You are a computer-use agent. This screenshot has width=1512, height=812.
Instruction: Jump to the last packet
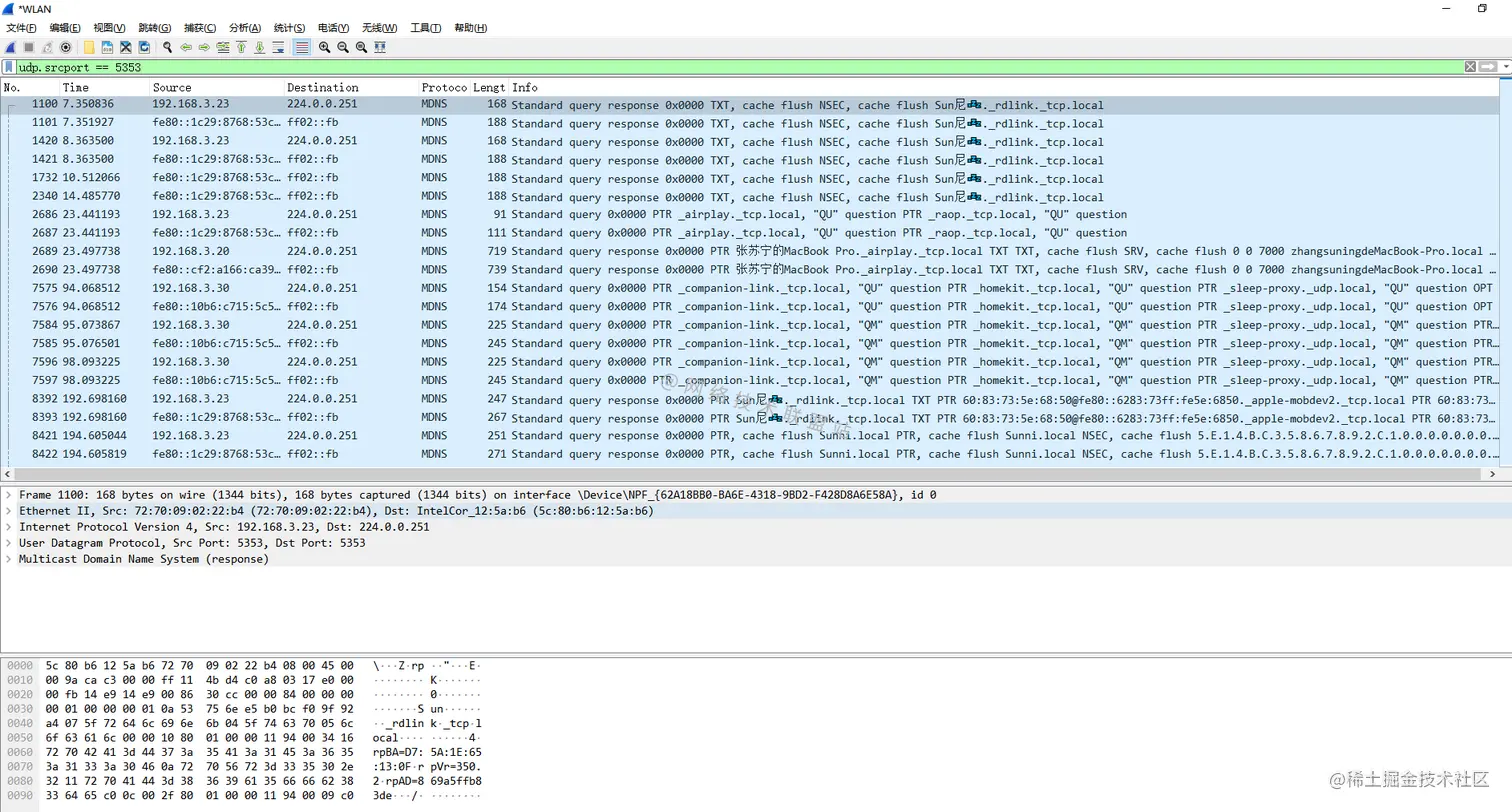[260, 47]
